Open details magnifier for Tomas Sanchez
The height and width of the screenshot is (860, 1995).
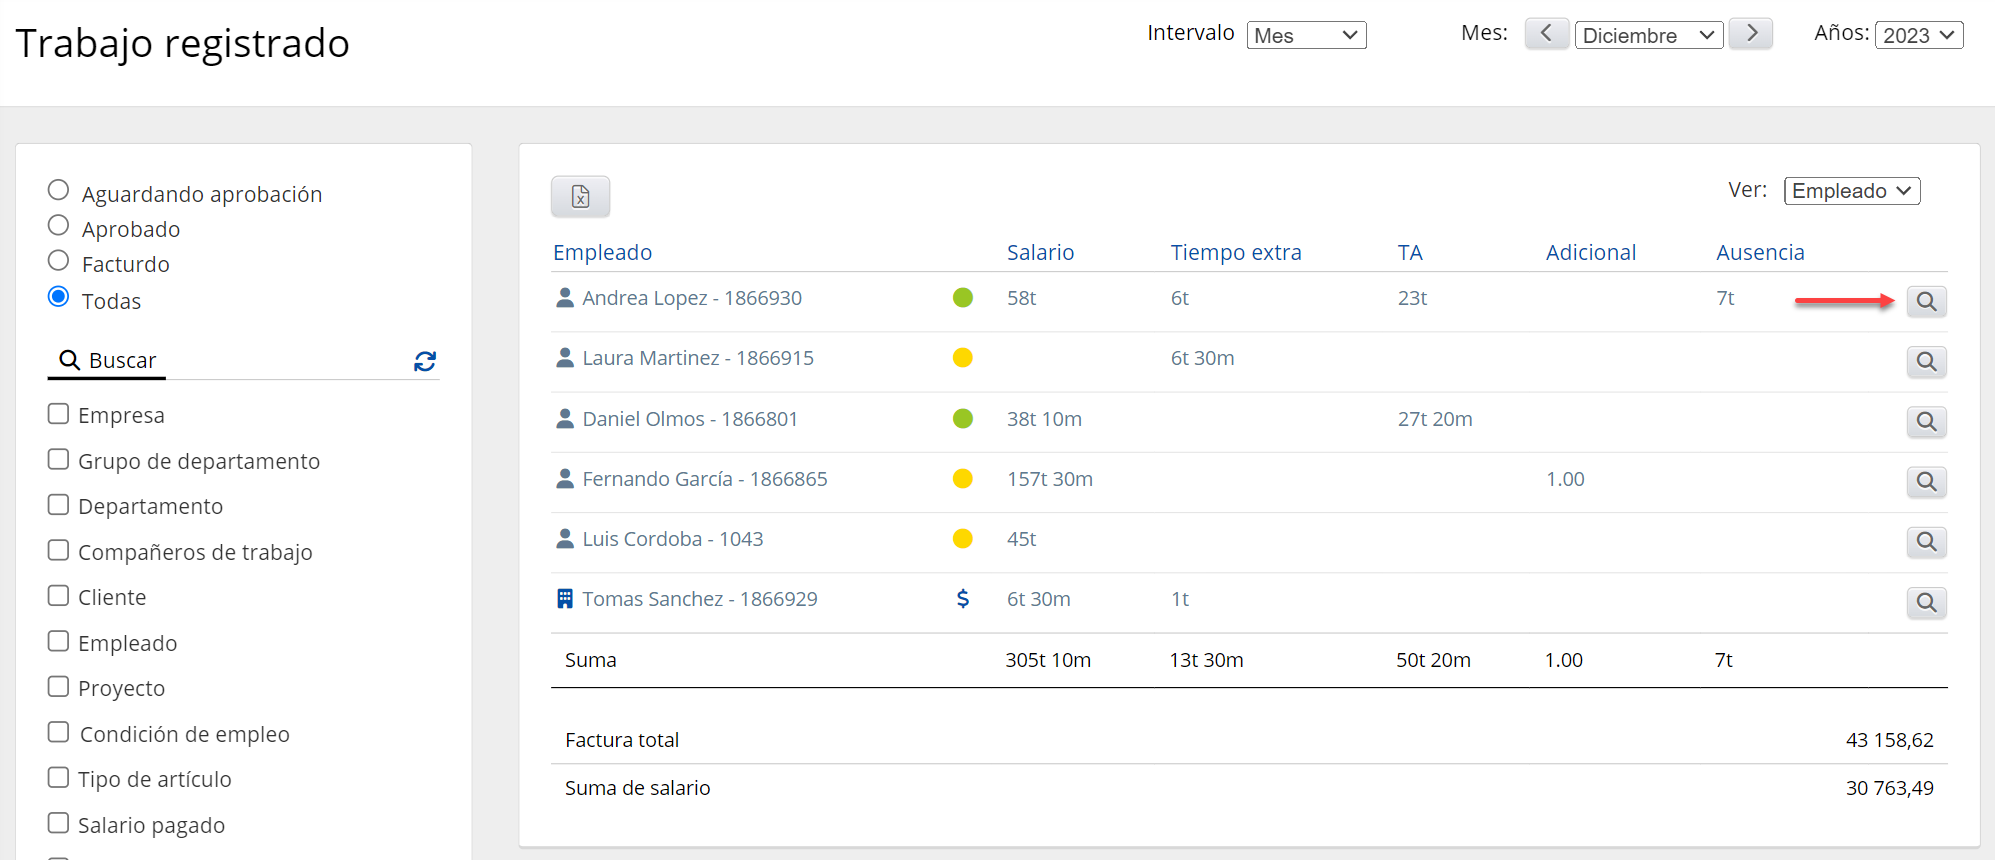[1925, 602]
